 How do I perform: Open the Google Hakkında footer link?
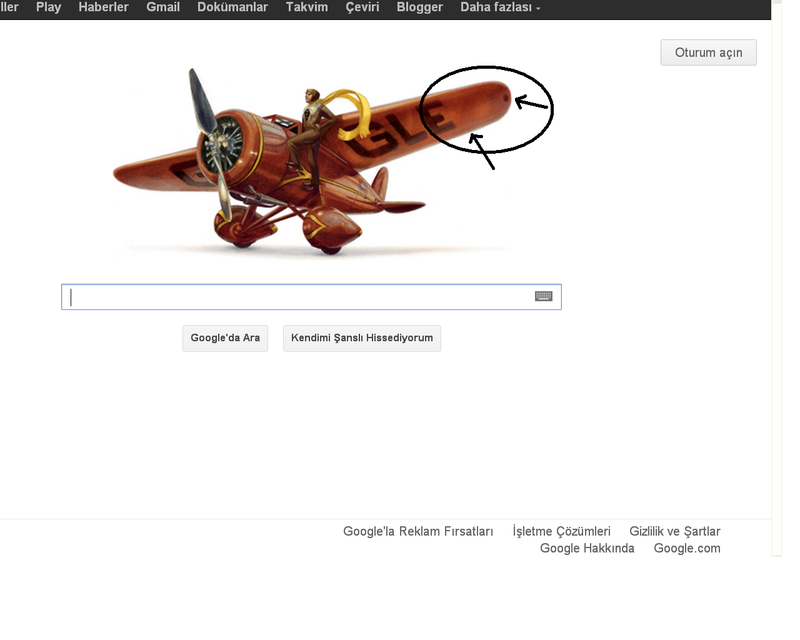pos(587,548)
